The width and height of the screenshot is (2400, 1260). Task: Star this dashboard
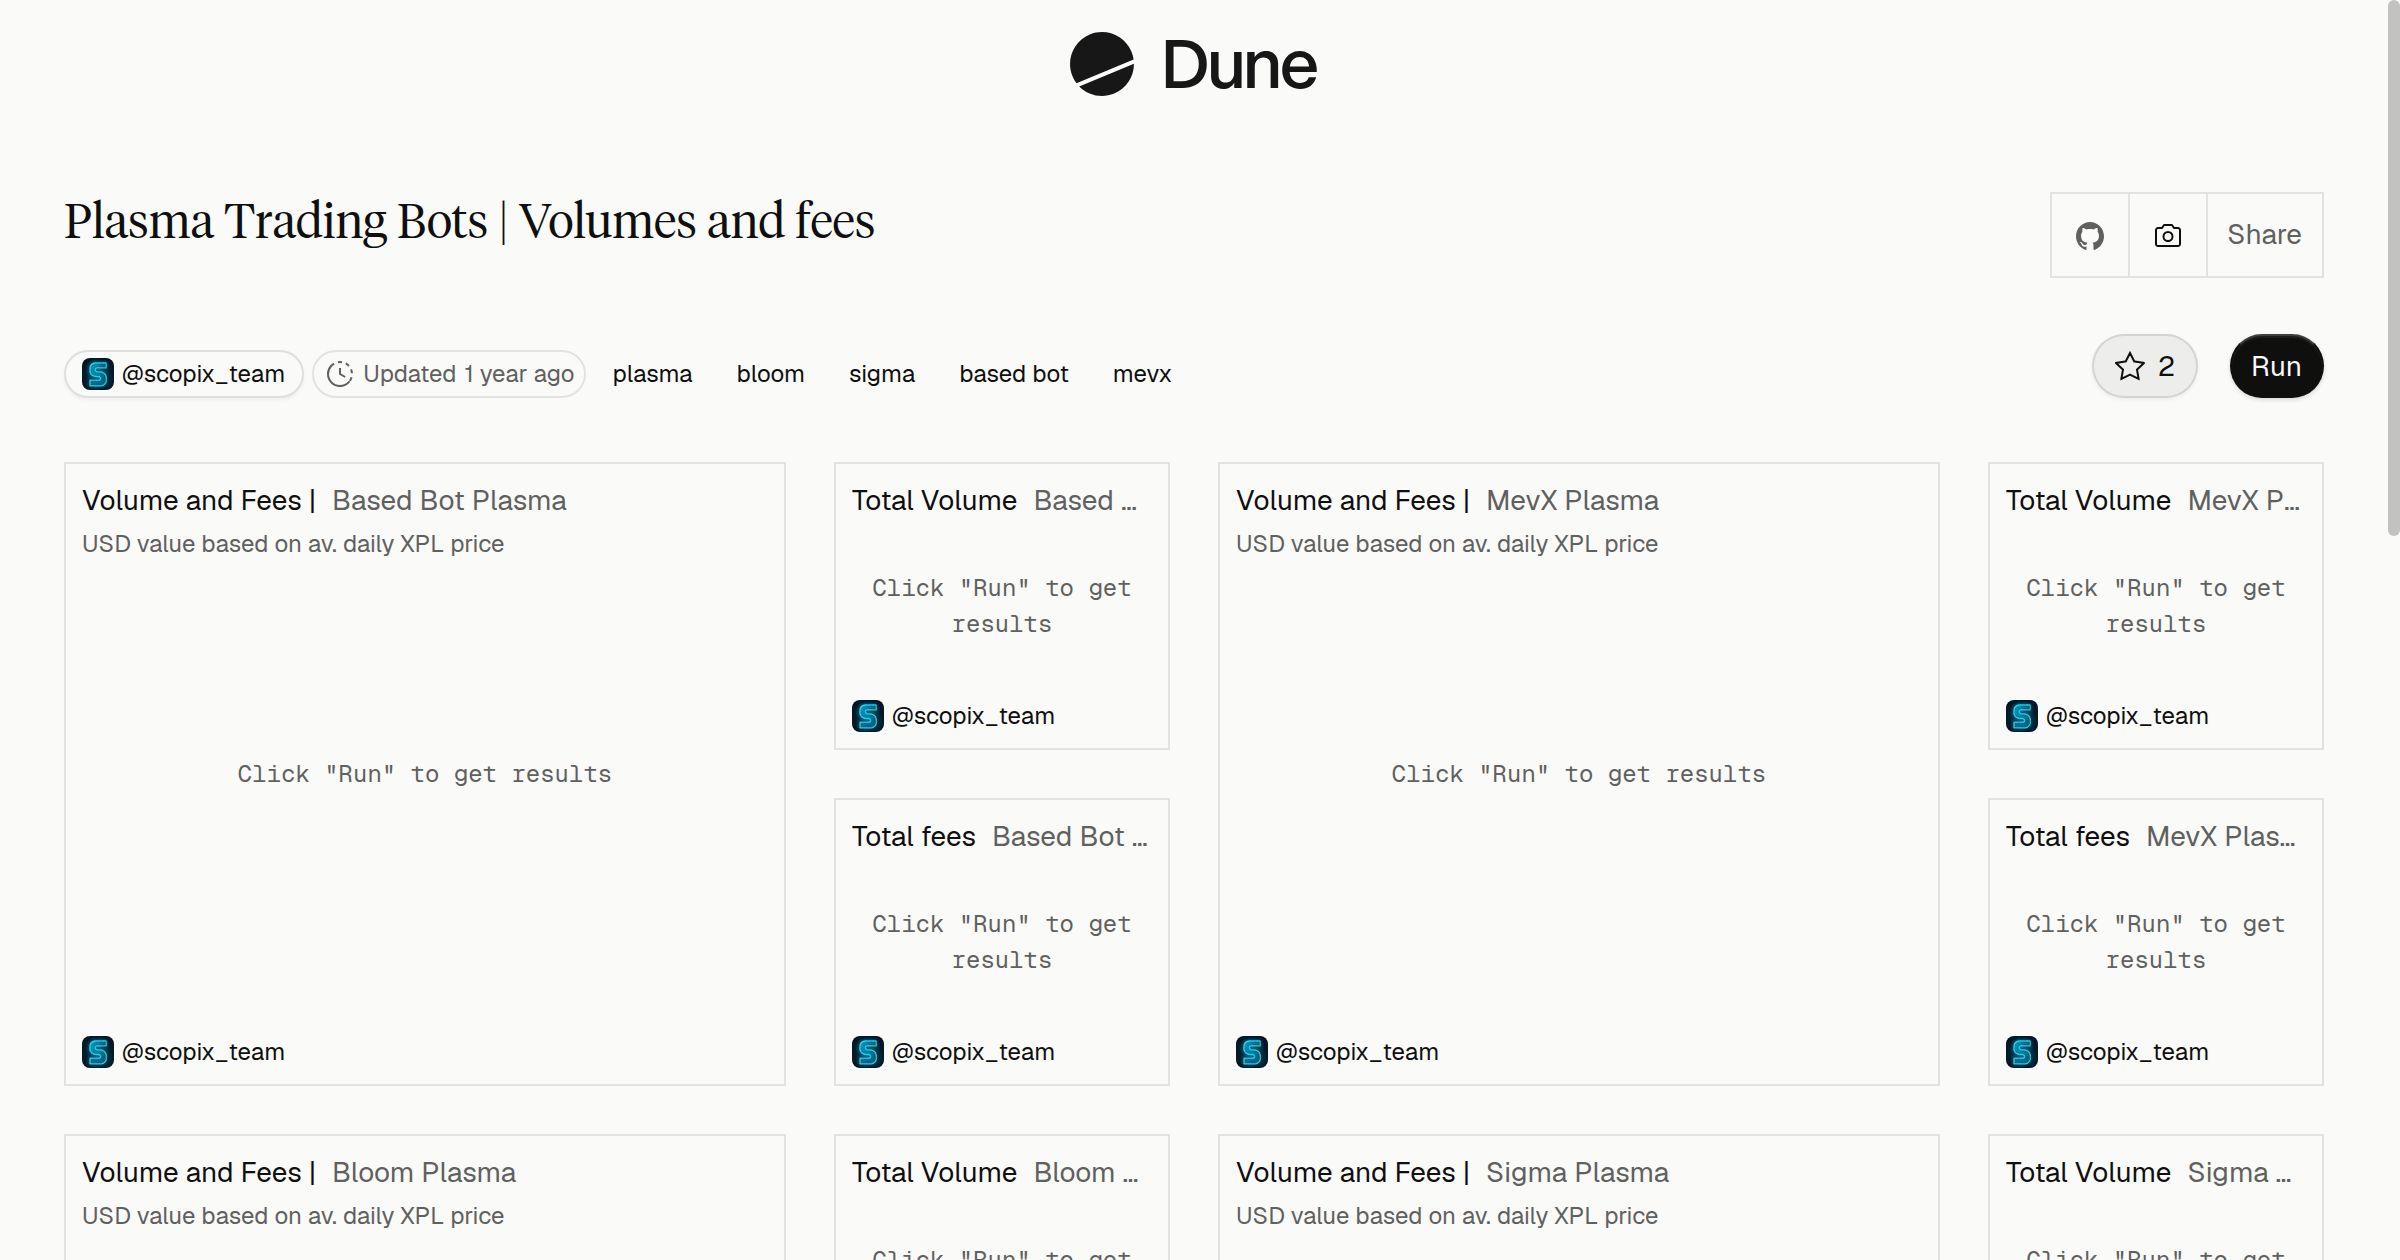click(x=2144, y=366)
